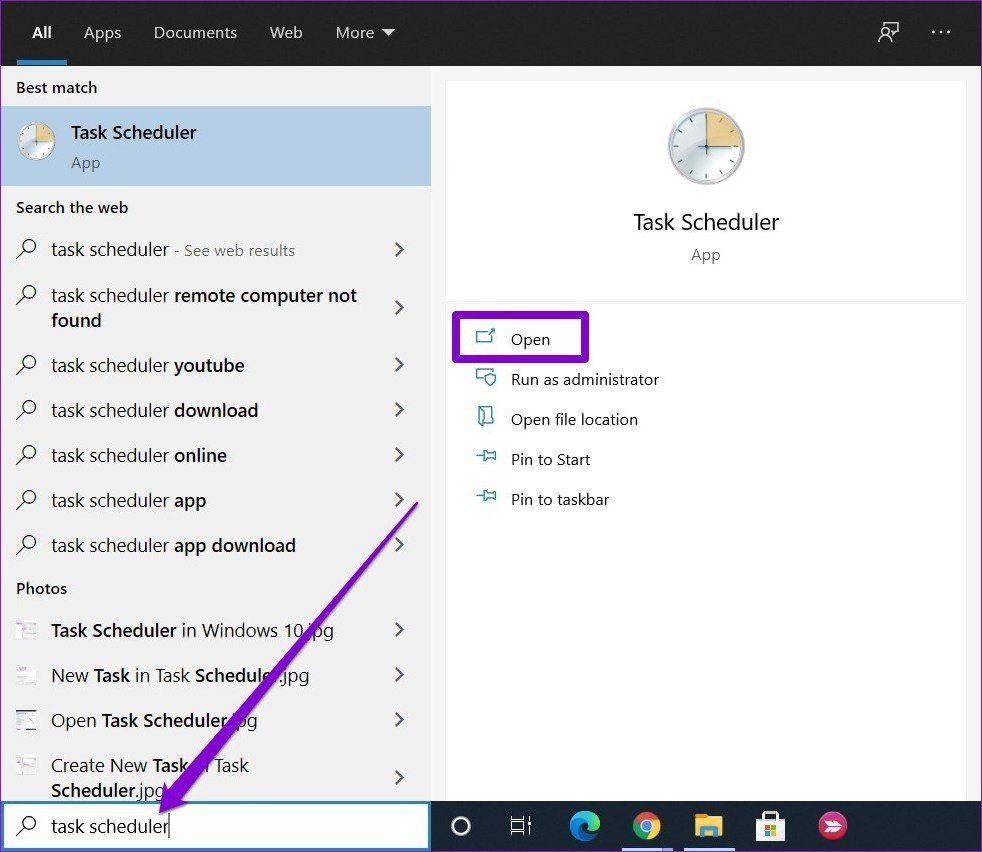Image resolution: width=982 pixels, height=852 pixels.
Task: Expand arrow for 'task scheduler' web results
Action: pos(399,250)
